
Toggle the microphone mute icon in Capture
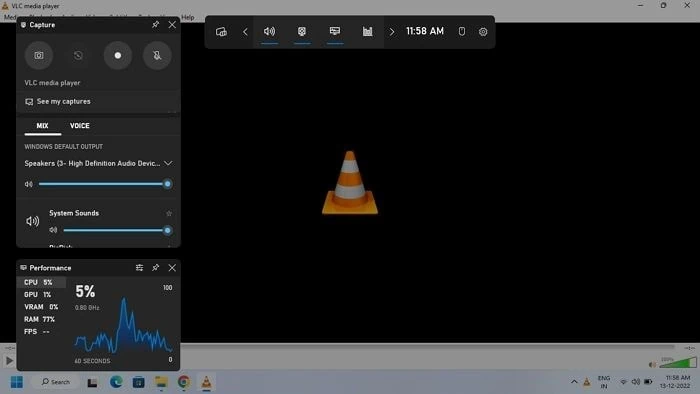[157, 55]
